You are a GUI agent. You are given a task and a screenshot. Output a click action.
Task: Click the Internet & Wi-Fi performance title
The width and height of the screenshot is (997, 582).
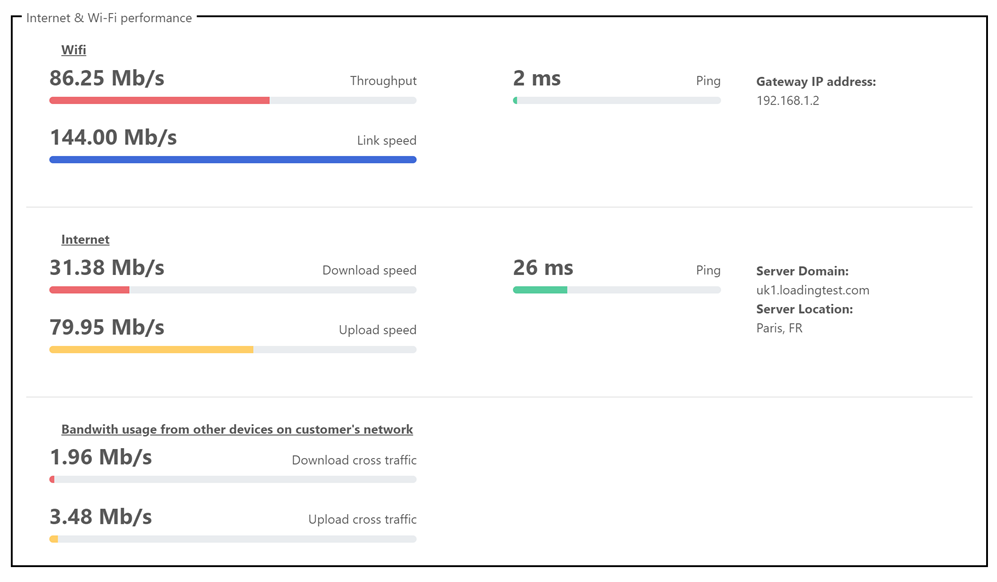(x=109, y=18)
